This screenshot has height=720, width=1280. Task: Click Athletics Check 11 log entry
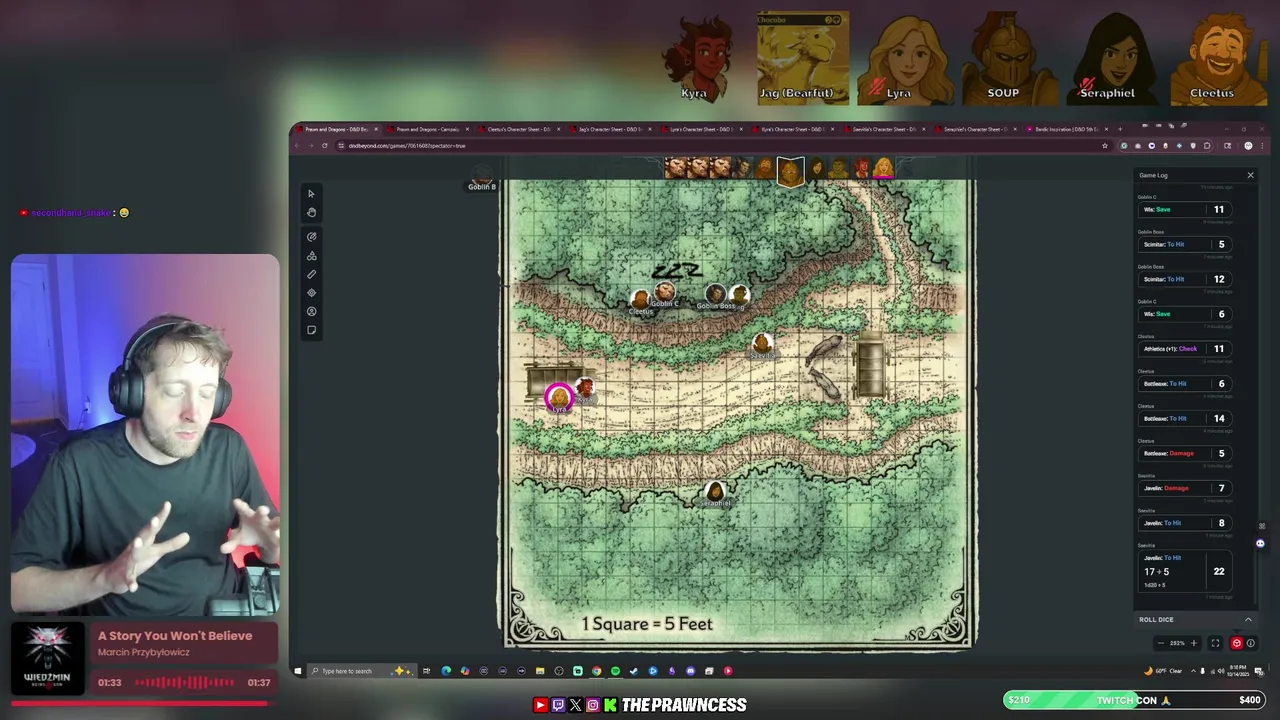coord(1185,349)
